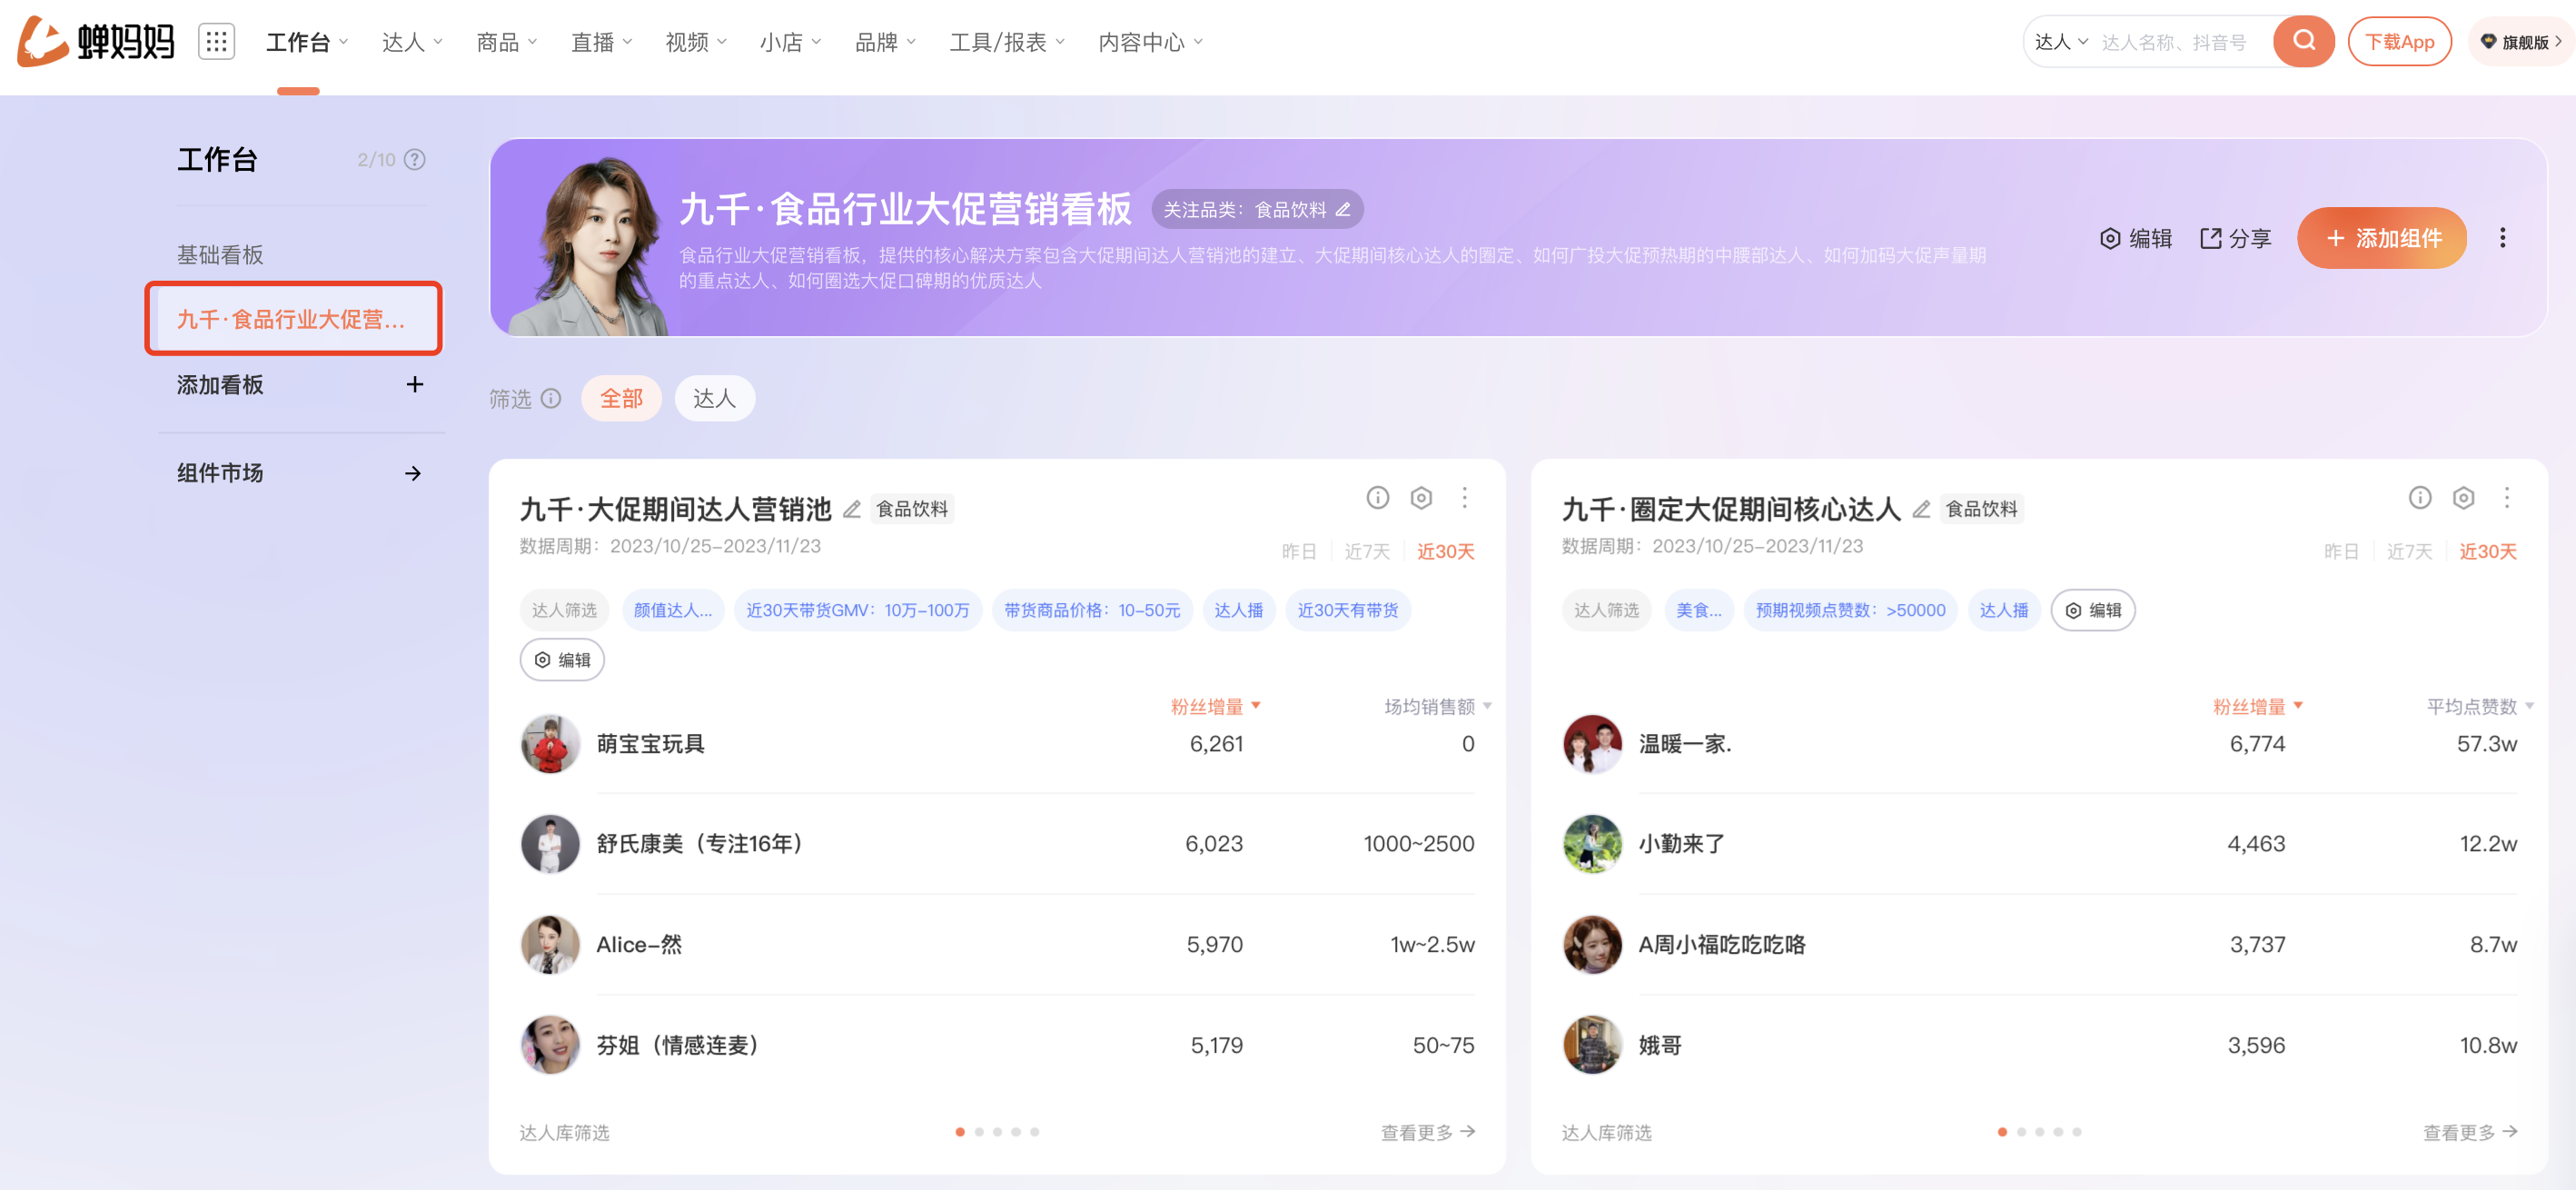Open search type dropdown labeled 达人
Image resolution: width=2576 pixels, height=1190 pixels.
(2061, 42)
